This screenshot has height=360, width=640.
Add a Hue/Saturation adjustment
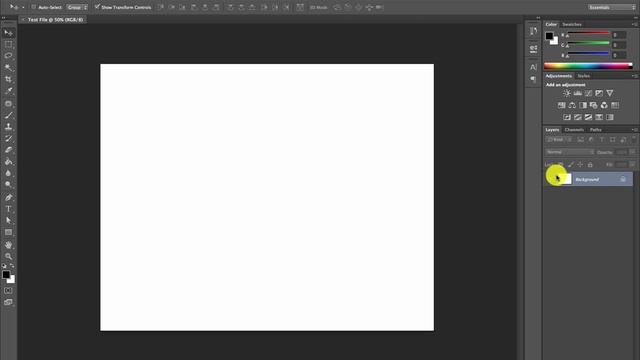click(x=562, y=105)
